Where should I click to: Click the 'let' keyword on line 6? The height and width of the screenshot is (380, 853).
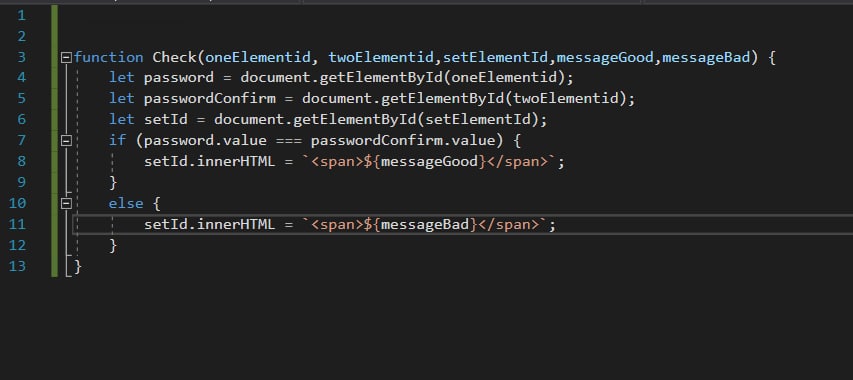pos(122,120)
